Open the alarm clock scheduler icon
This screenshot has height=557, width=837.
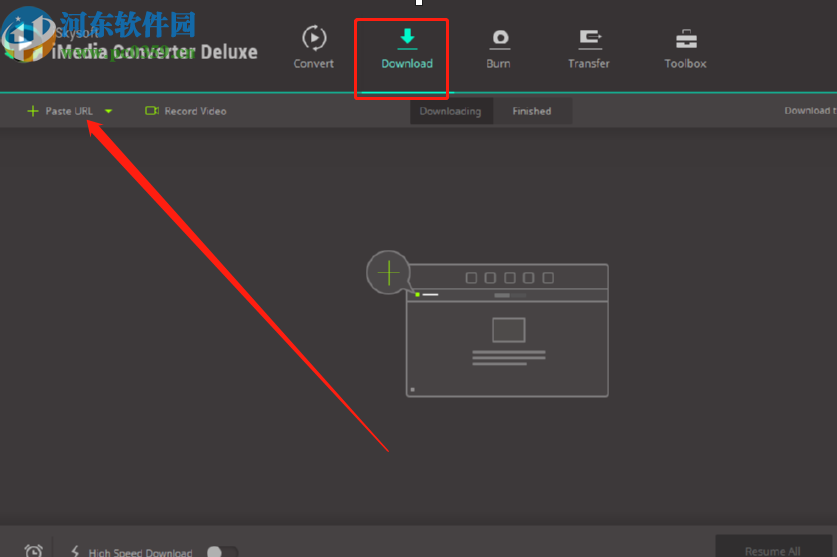(x=34, y=551)
